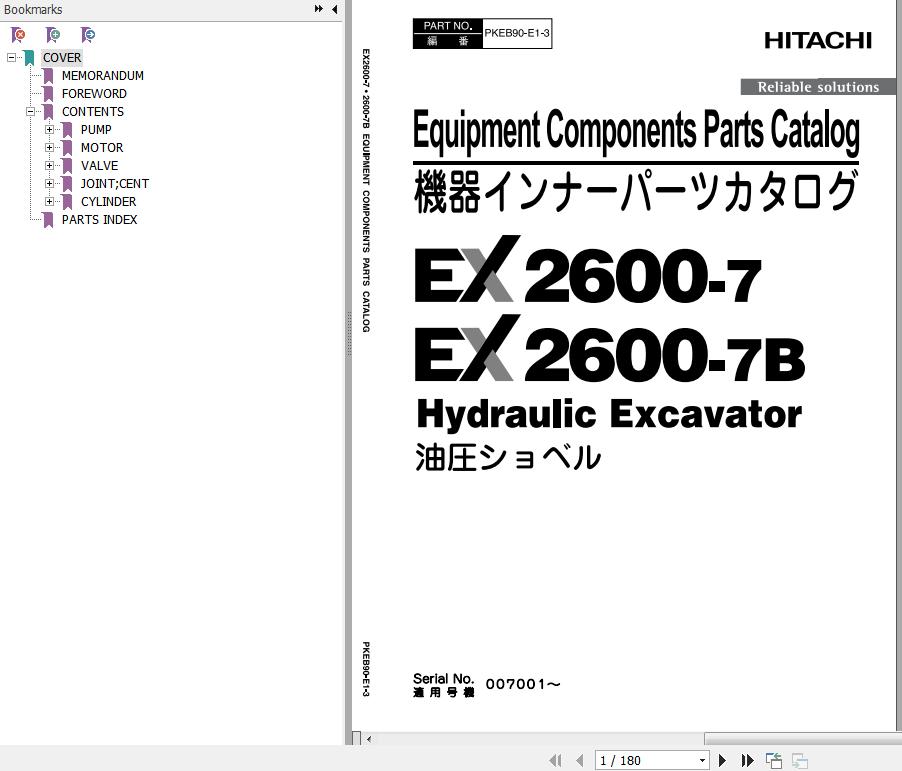Jump to the PUMP bookmark
902x771 pixels.
click(96, 129)
